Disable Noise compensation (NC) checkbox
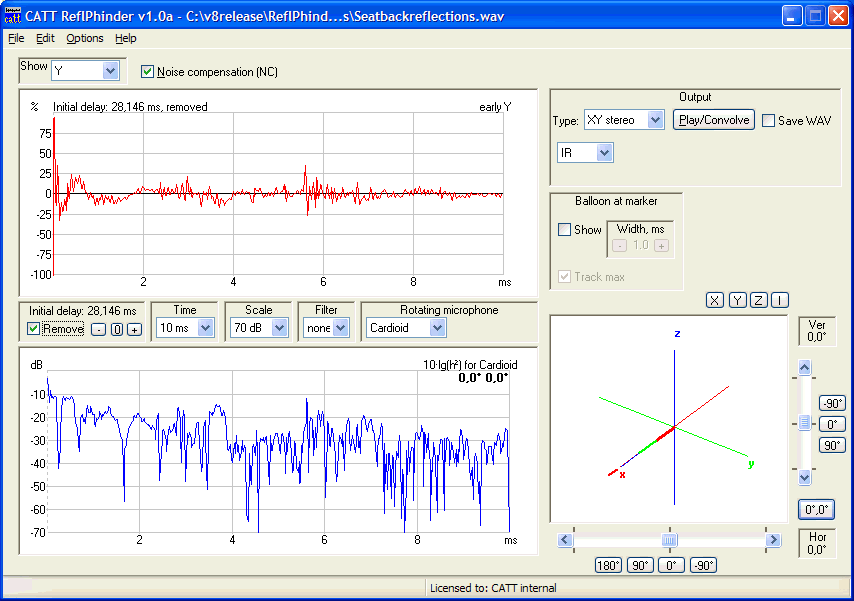This screenshot has height=601, width=854. [148, 72]
